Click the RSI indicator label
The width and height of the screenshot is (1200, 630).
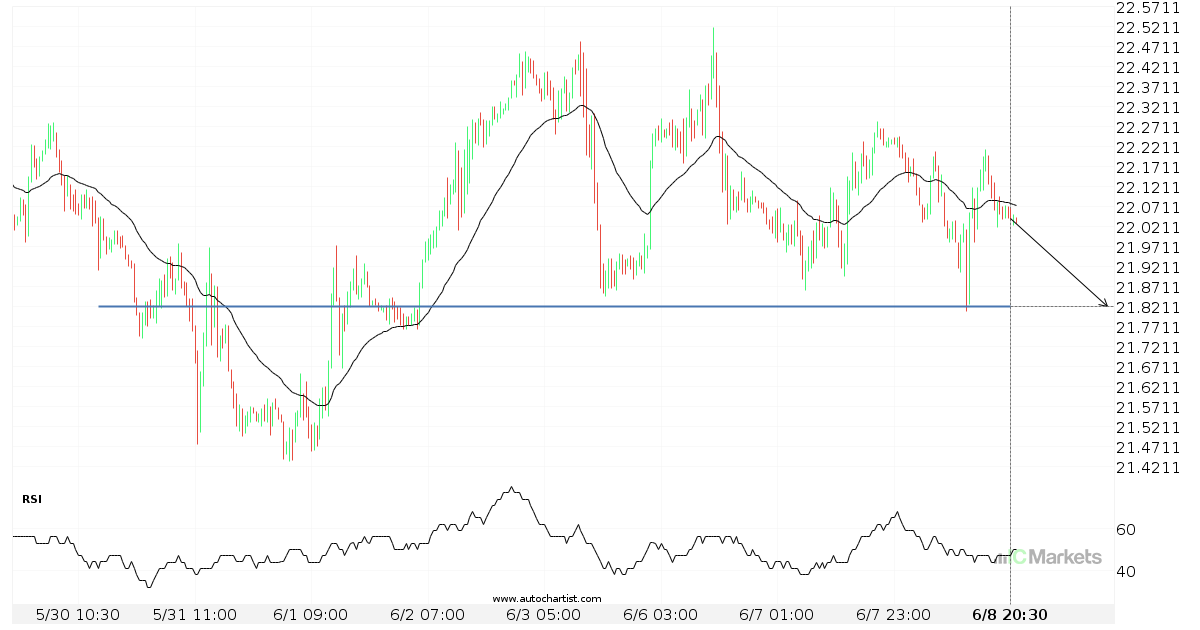point(31,498)
